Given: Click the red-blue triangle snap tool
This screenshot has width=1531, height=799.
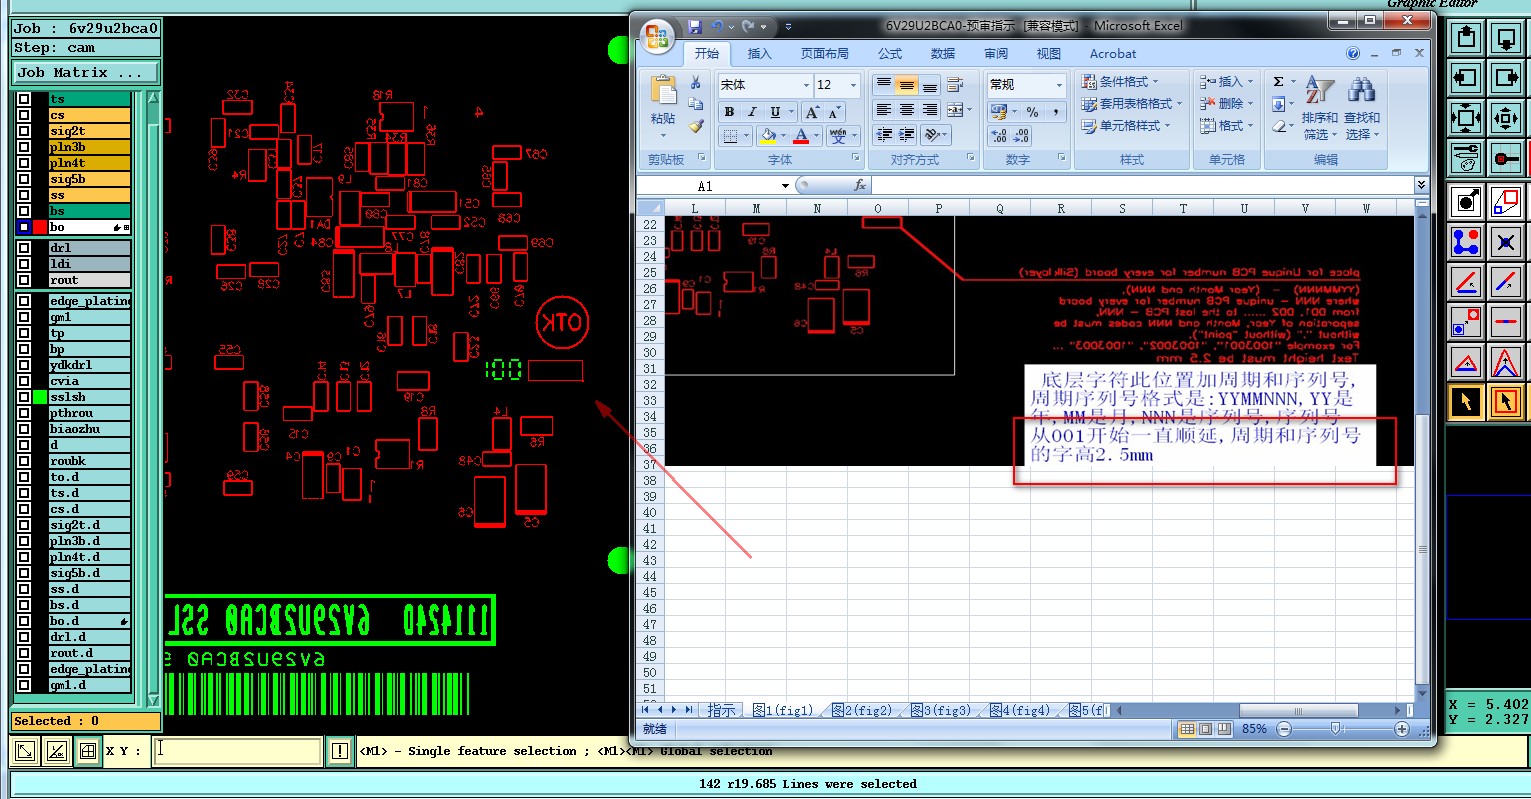Looking at the screenshot, I should pos(1466,362).
